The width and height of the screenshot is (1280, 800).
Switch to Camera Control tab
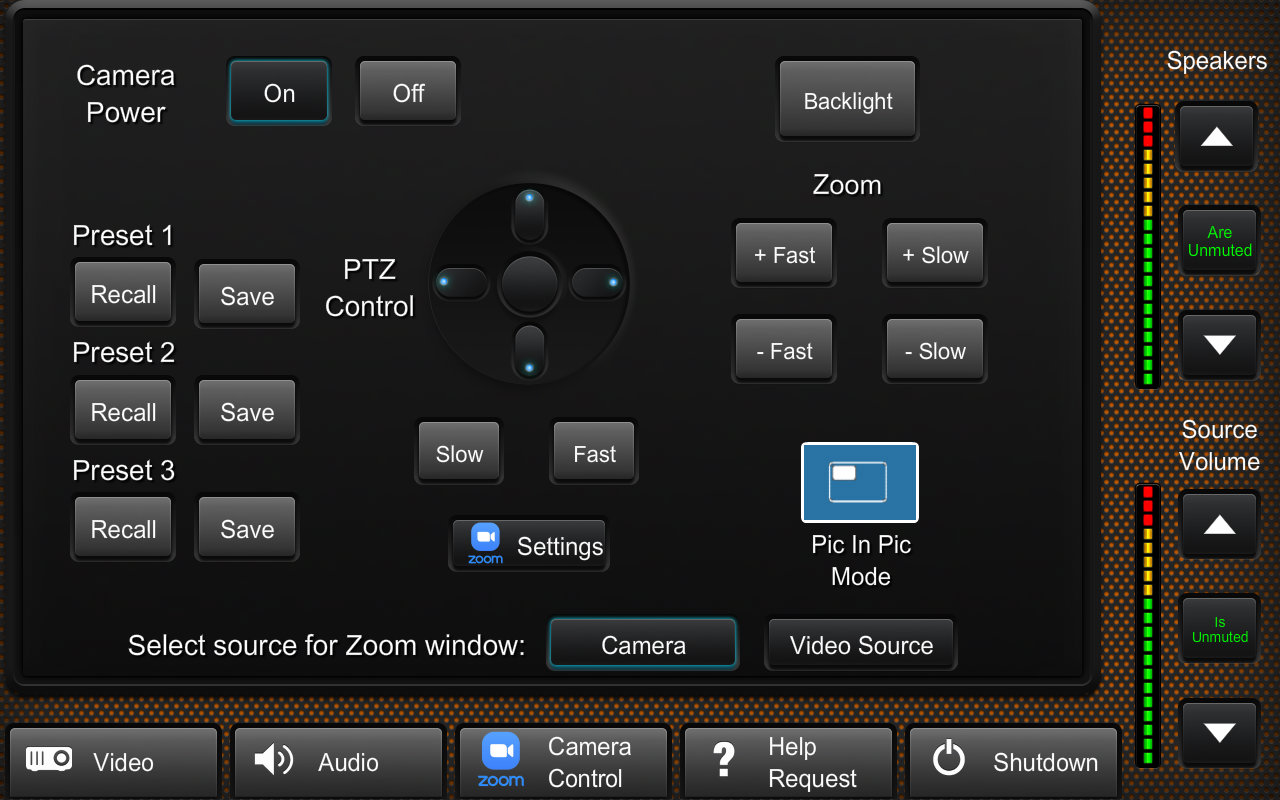coord(563,762)
